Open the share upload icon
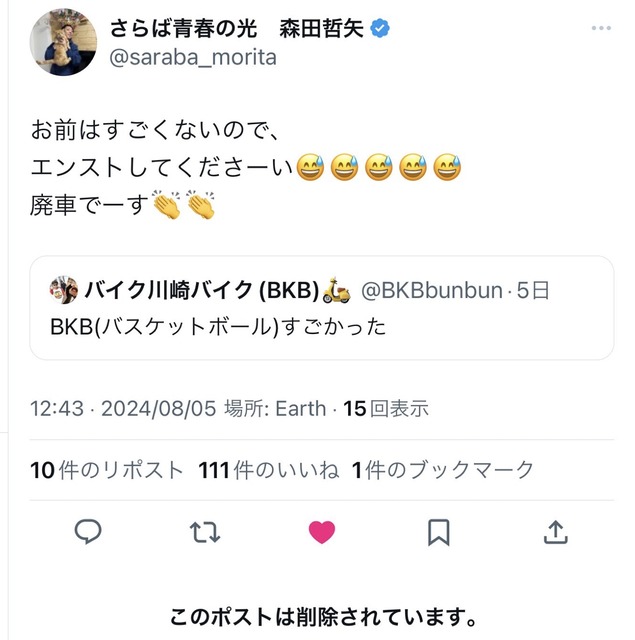 coord(555,532)
